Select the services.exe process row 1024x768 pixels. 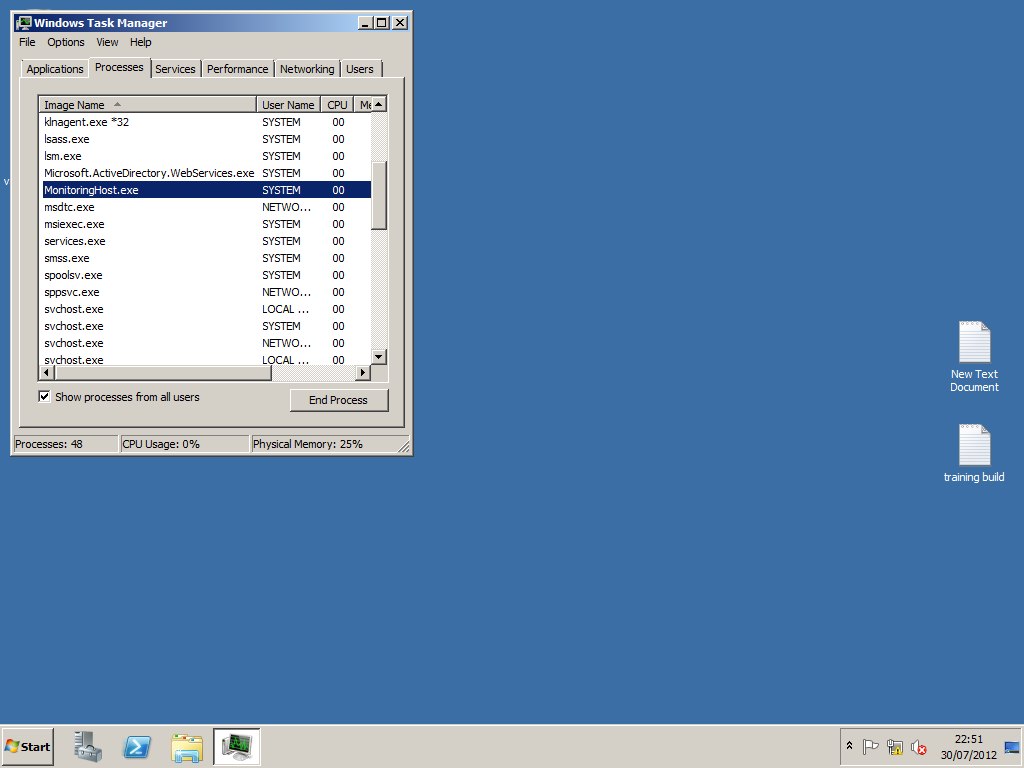click(205, 241)
